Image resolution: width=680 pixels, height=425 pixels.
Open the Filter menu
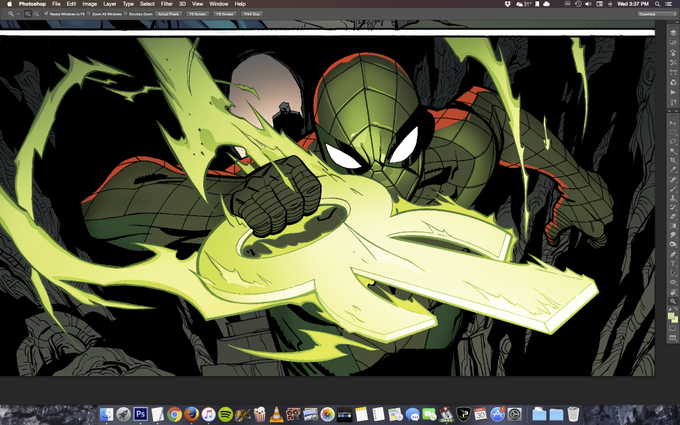tap(167, 4)
